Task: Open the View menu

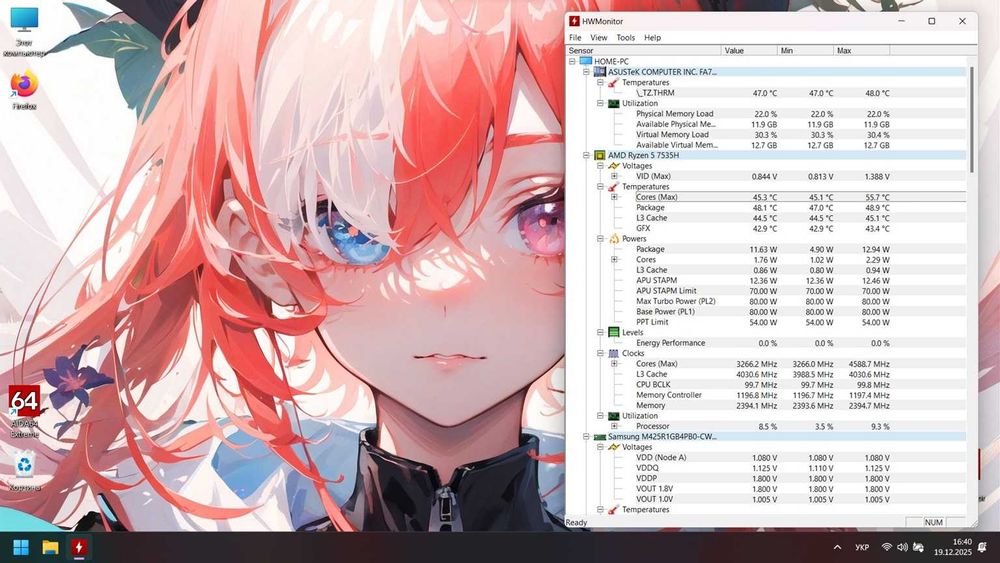Action: tap(598, 38)
